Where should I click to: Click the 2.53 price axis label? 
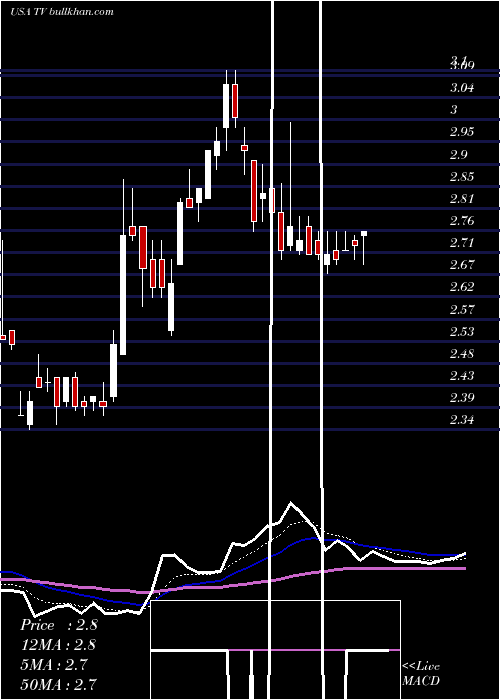pyautogui.click(x=462, y=331)
